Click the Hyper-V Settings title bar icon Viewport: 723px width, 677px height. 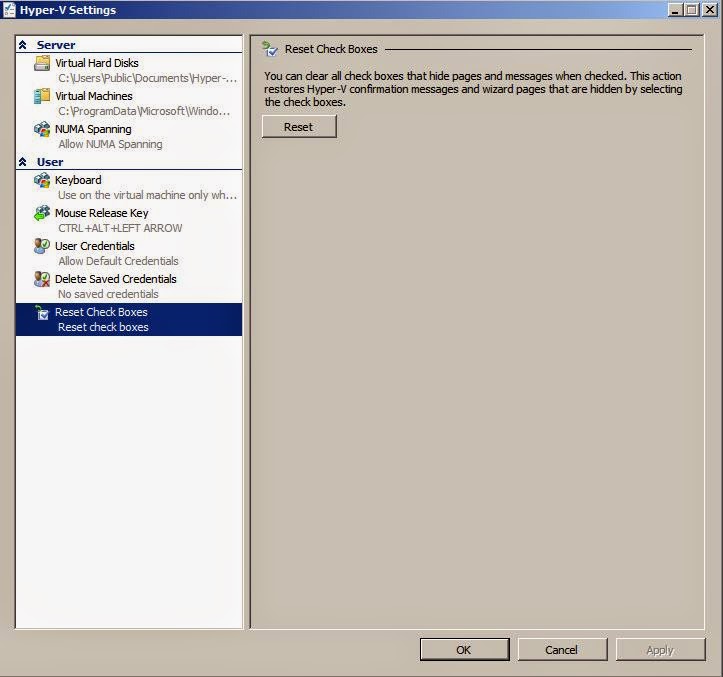pyautogui.click(x=9, y=10)
